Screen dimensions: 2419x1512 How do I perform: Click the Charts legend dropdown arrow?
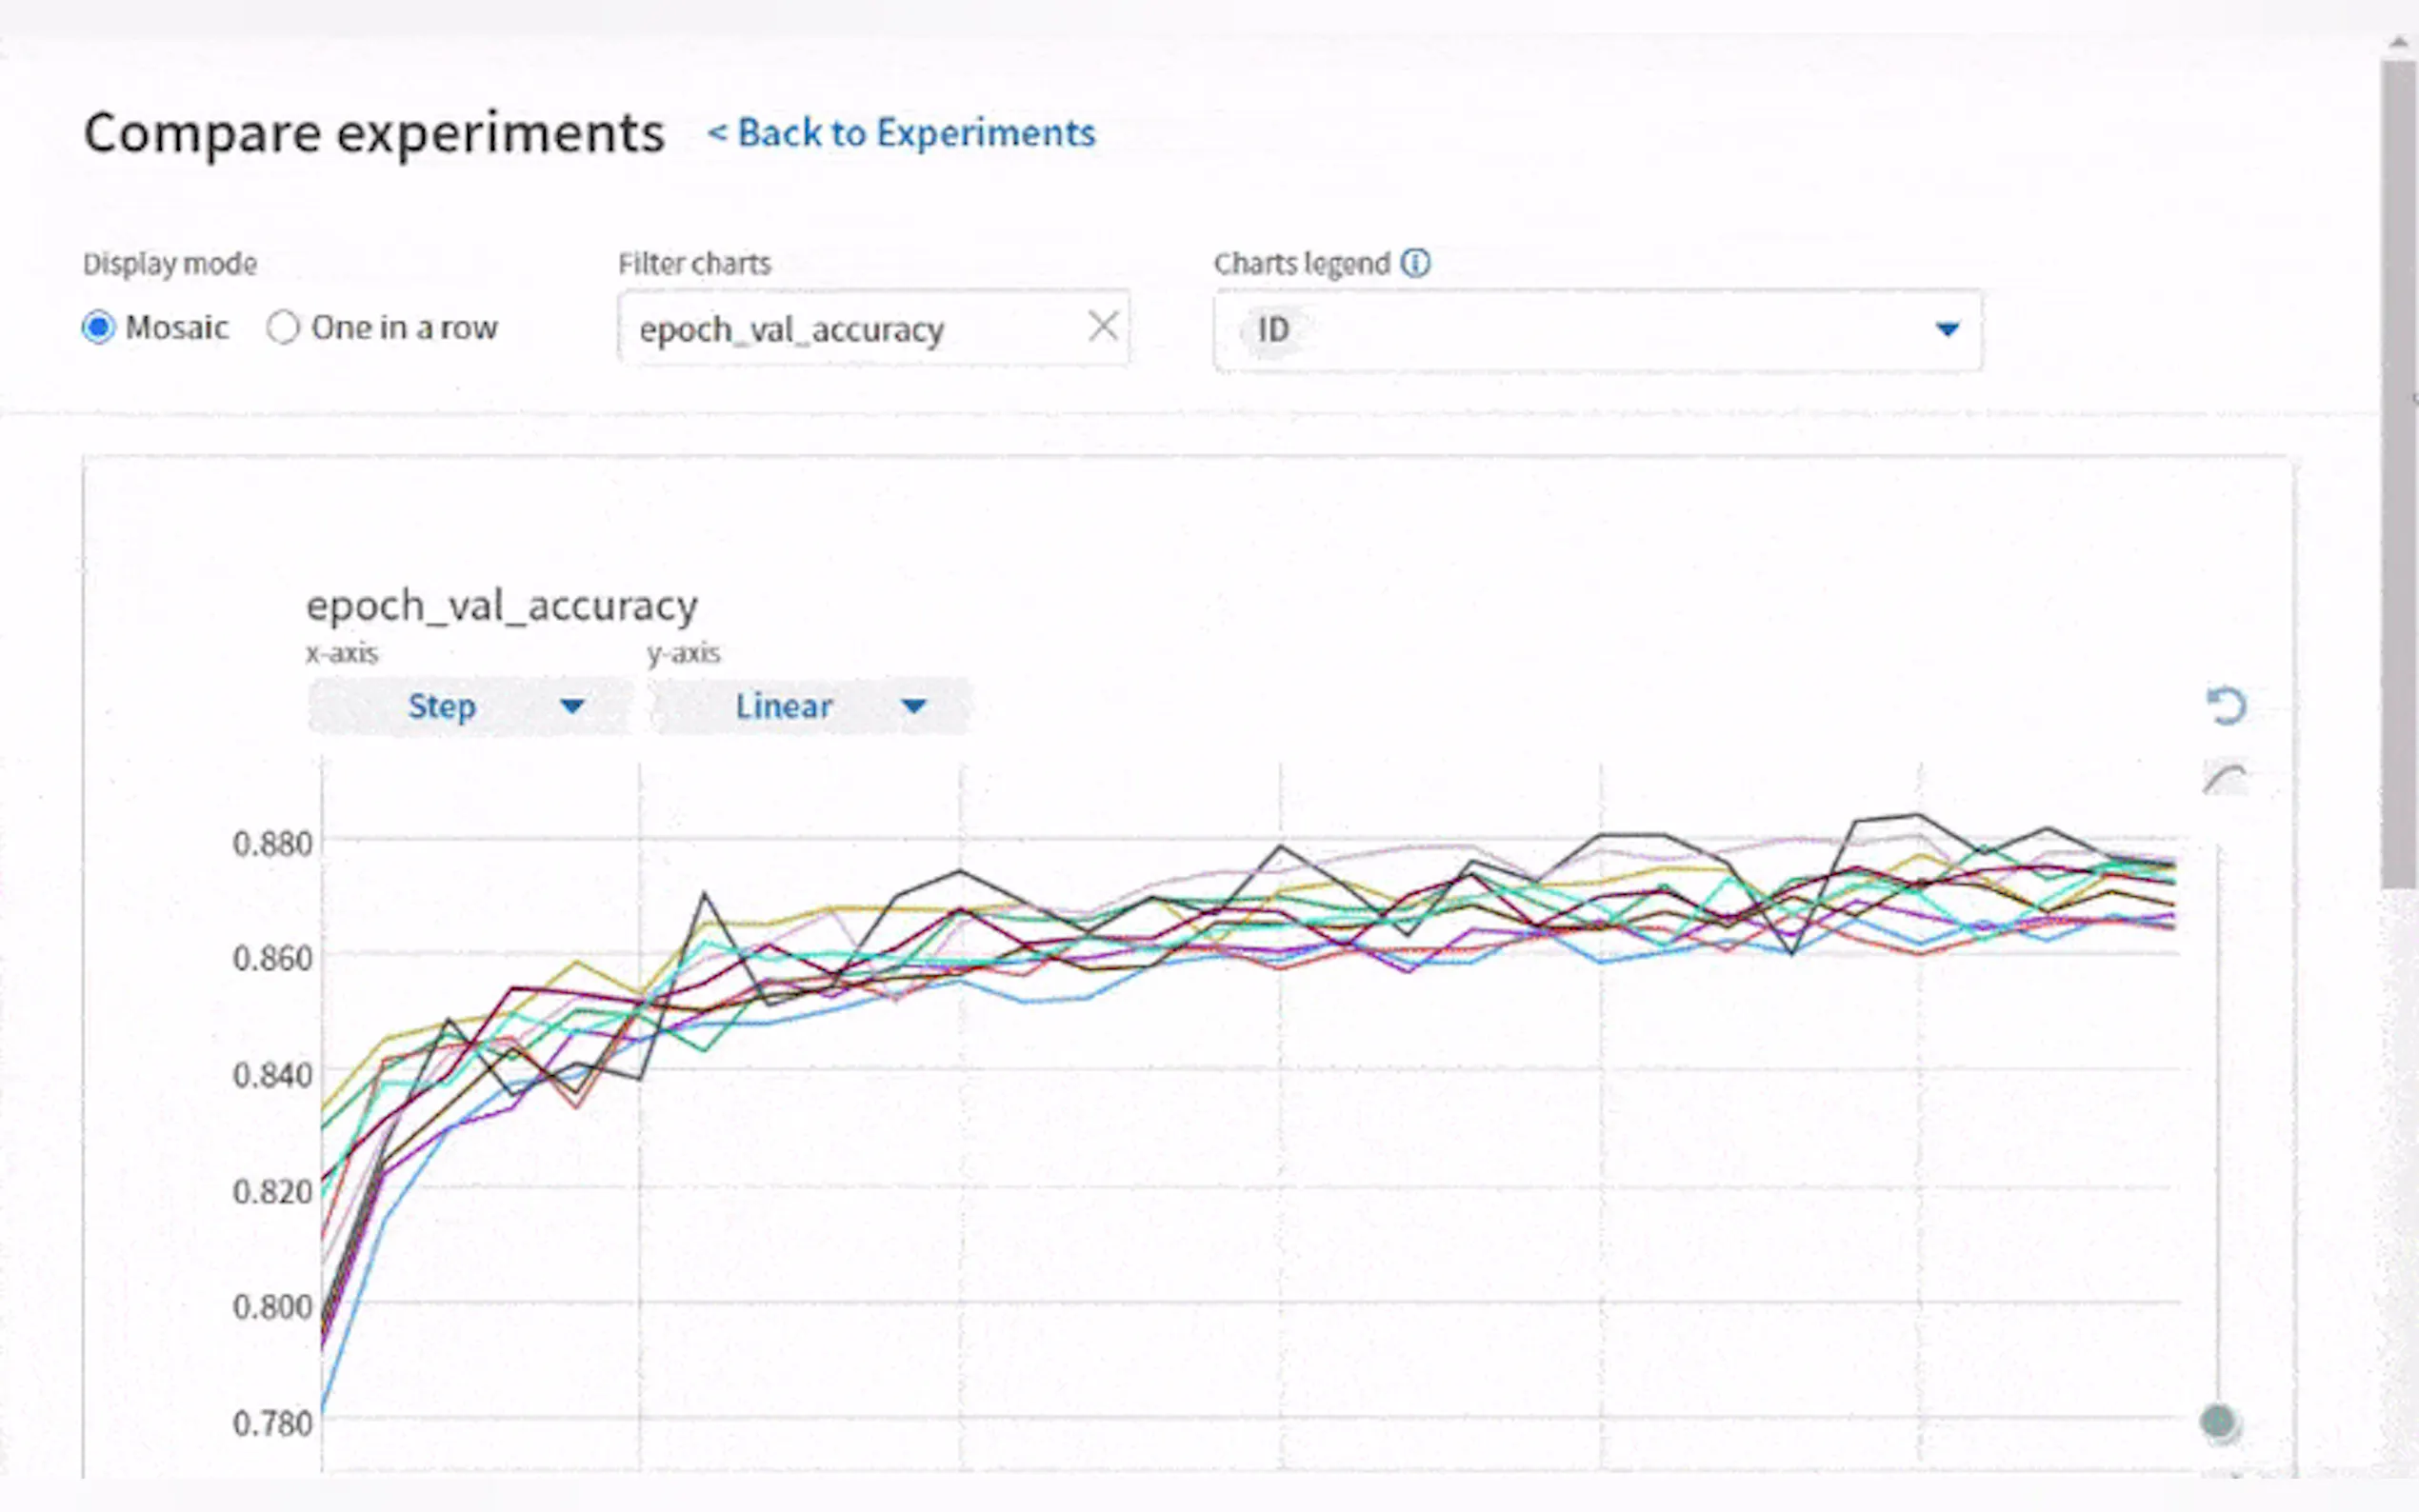(1946, 329)
